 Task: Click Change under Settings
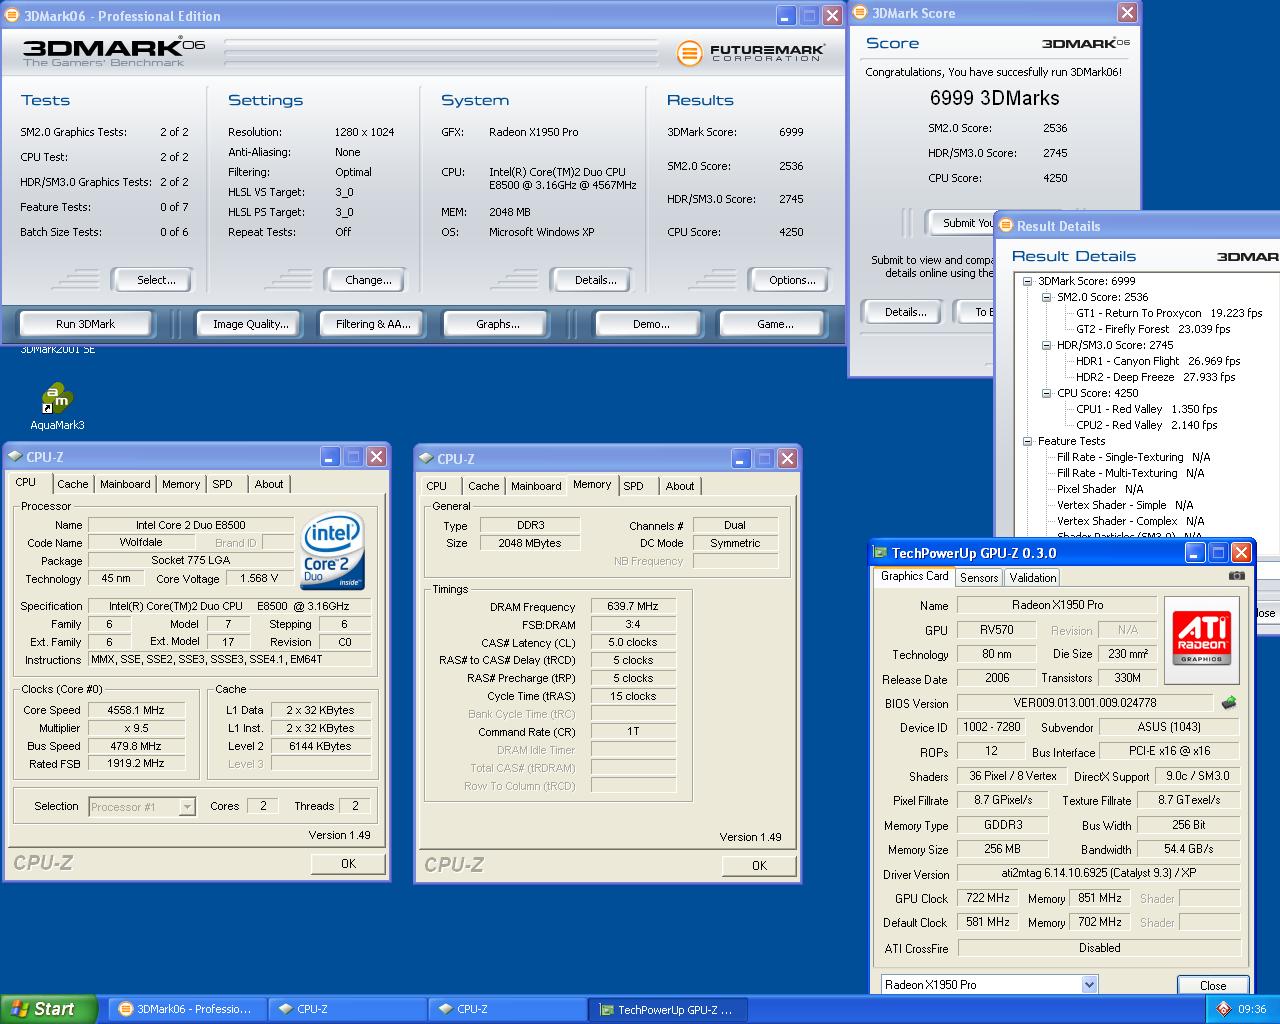pos(366,280)
